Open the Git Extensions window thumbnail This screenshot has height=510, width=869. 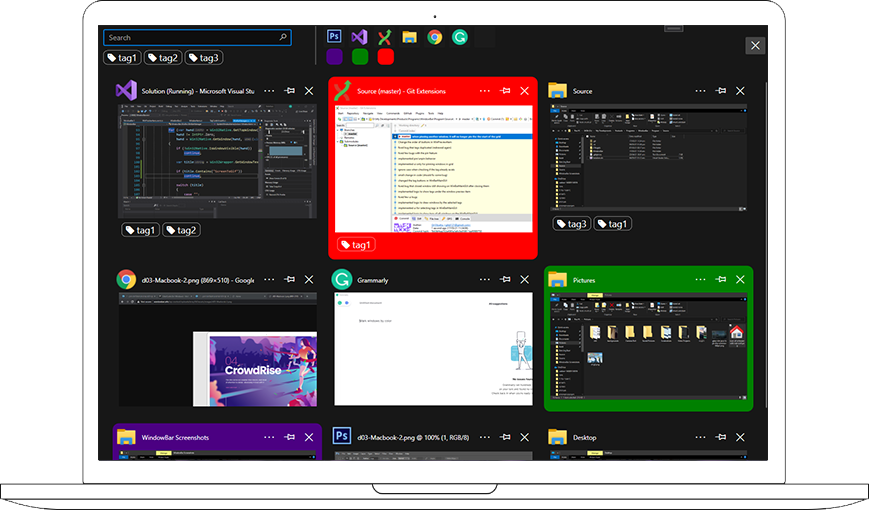[433, 169]
